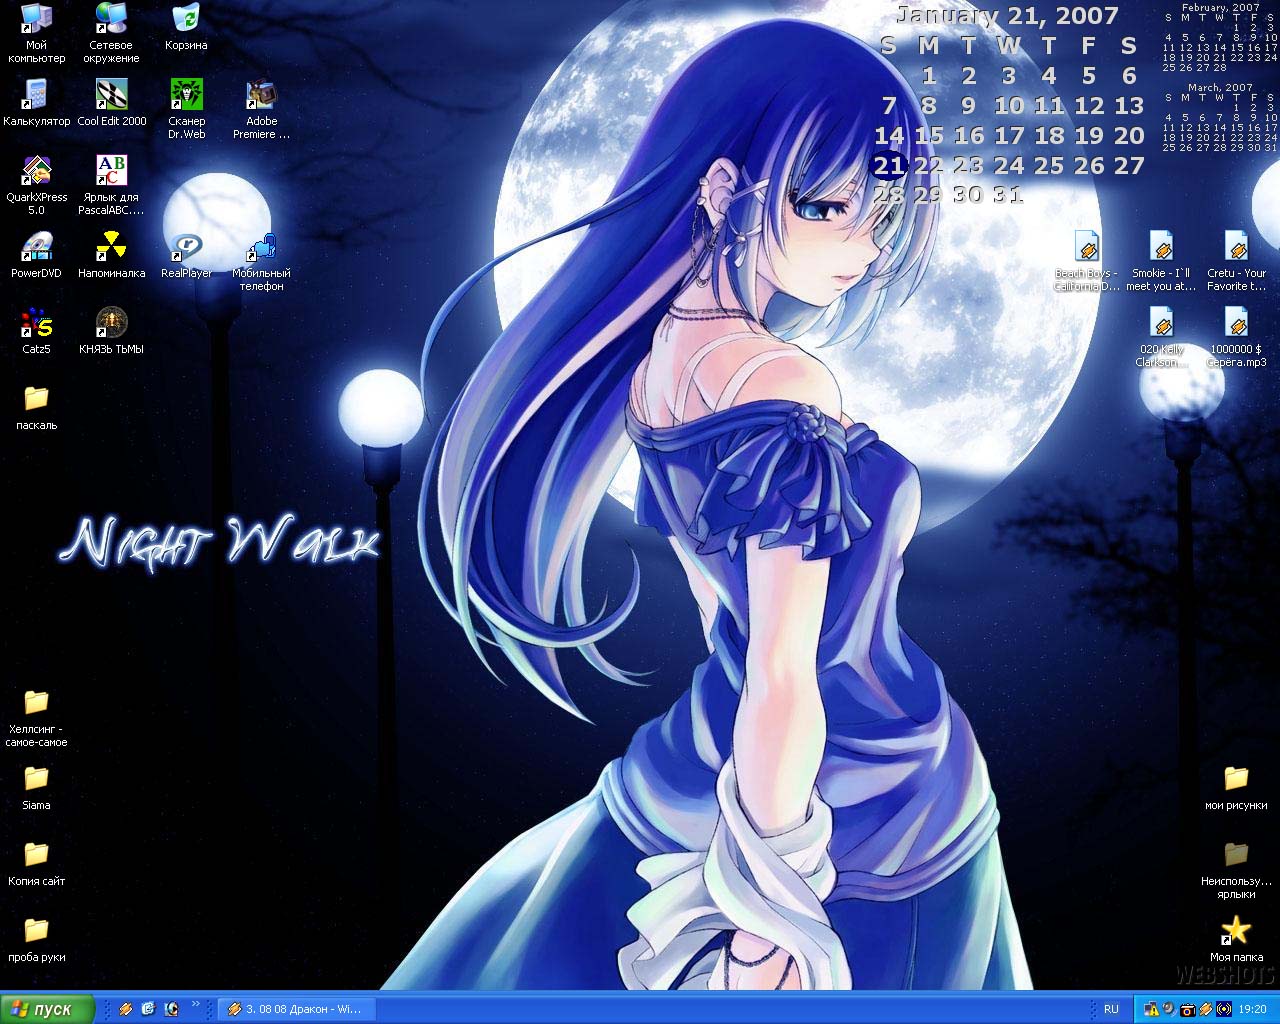
Task: Click the 19:20 taskbar clock
Action: (1253, 1010)
